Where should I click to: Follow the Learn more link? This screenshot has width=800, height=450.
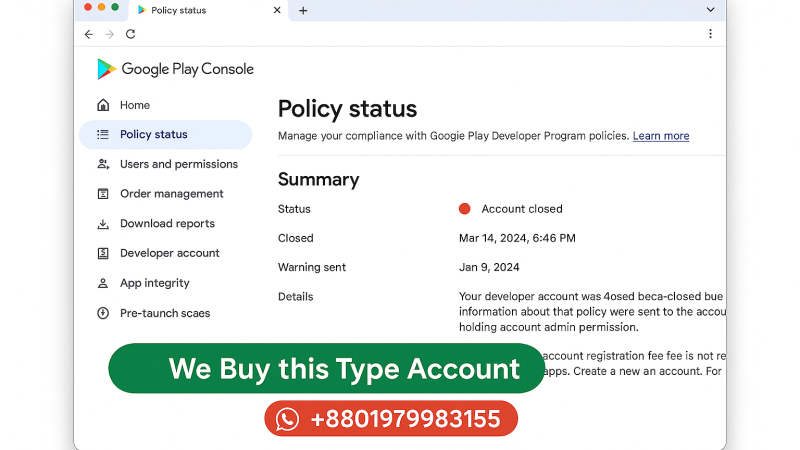tap(661, 136)
